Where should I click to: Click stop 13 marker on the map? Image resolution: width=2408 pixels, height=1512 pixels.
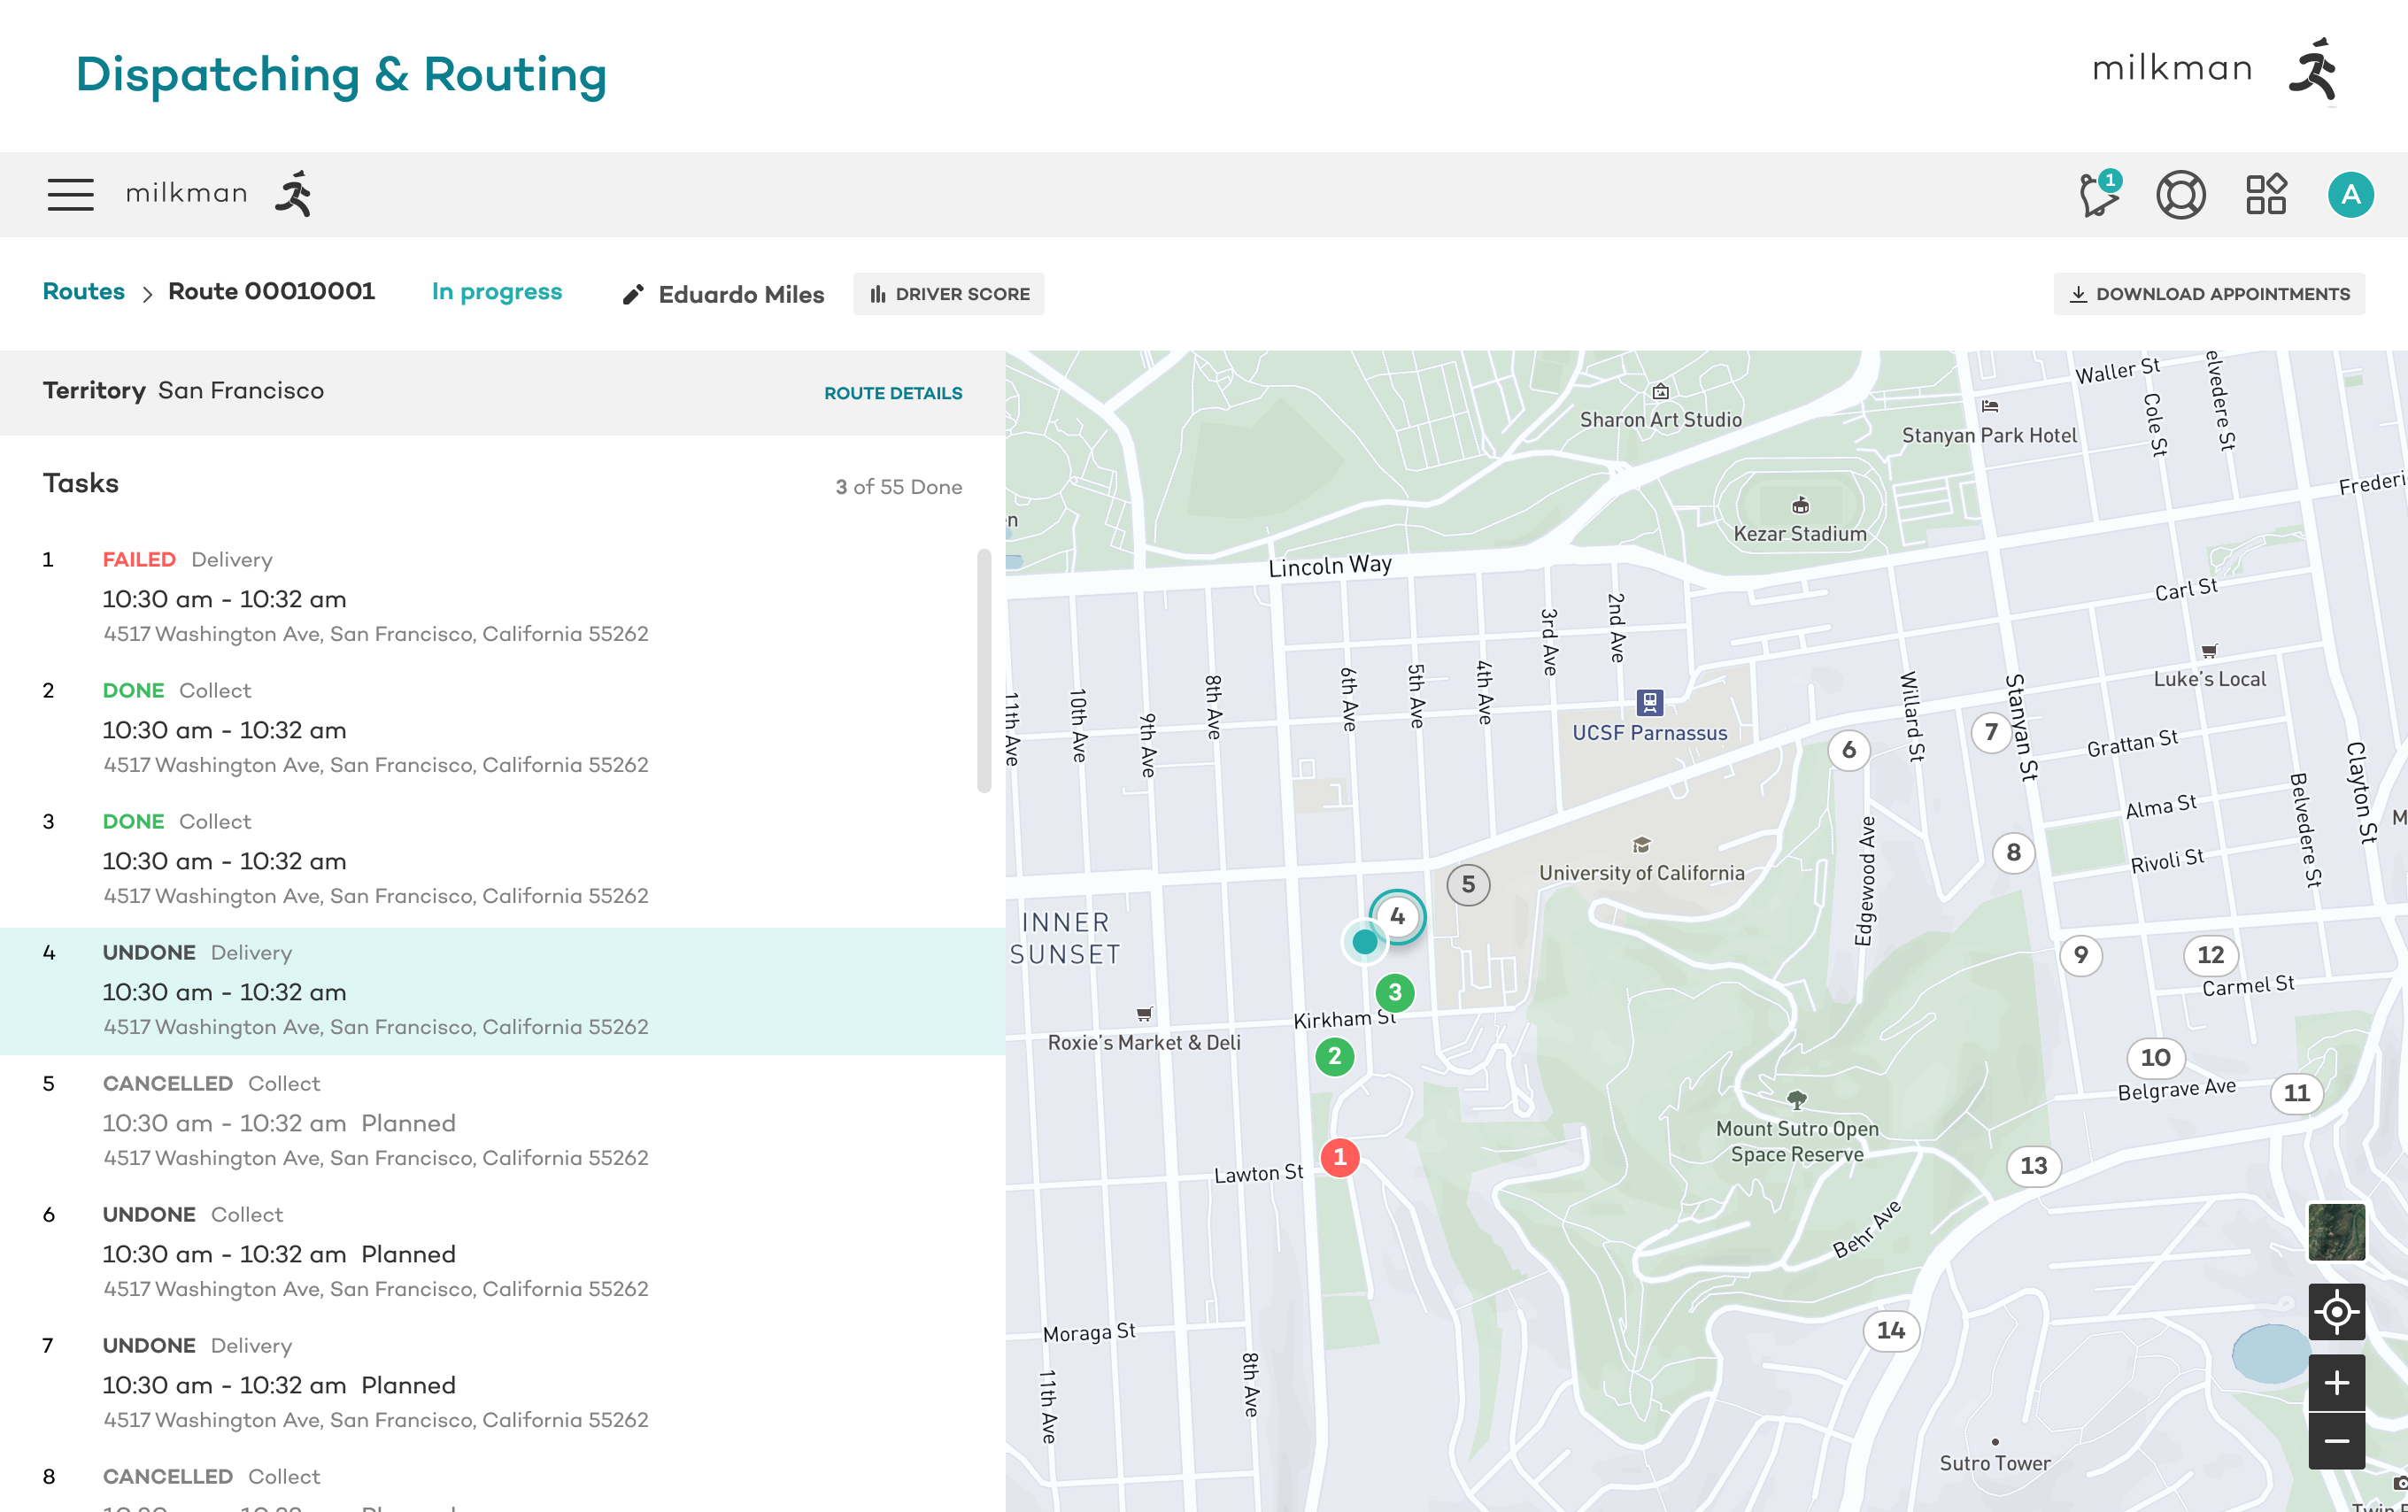click(2033, 1166)
